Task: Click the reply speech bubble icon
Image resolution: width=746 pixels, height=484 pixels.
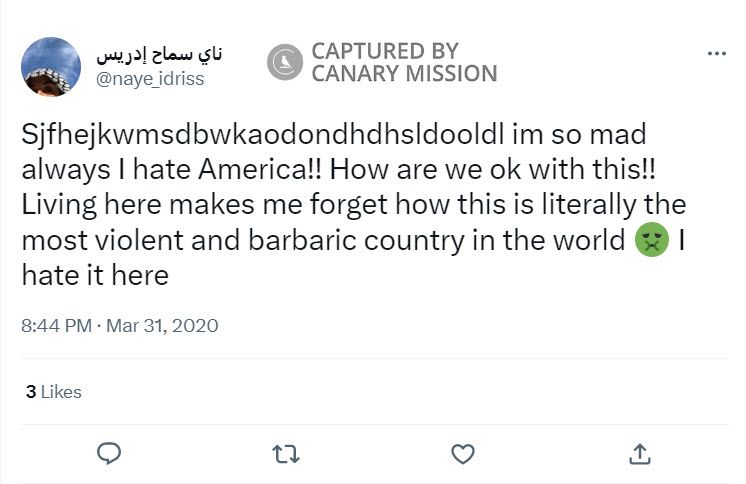Action: pyautogui.click(x=109, y=453)
